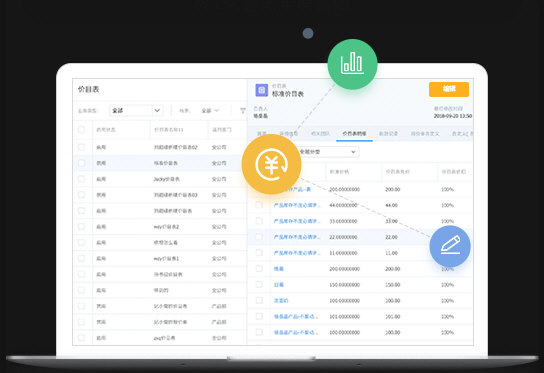Check the box of the 11.00 product row

(259, 253)
